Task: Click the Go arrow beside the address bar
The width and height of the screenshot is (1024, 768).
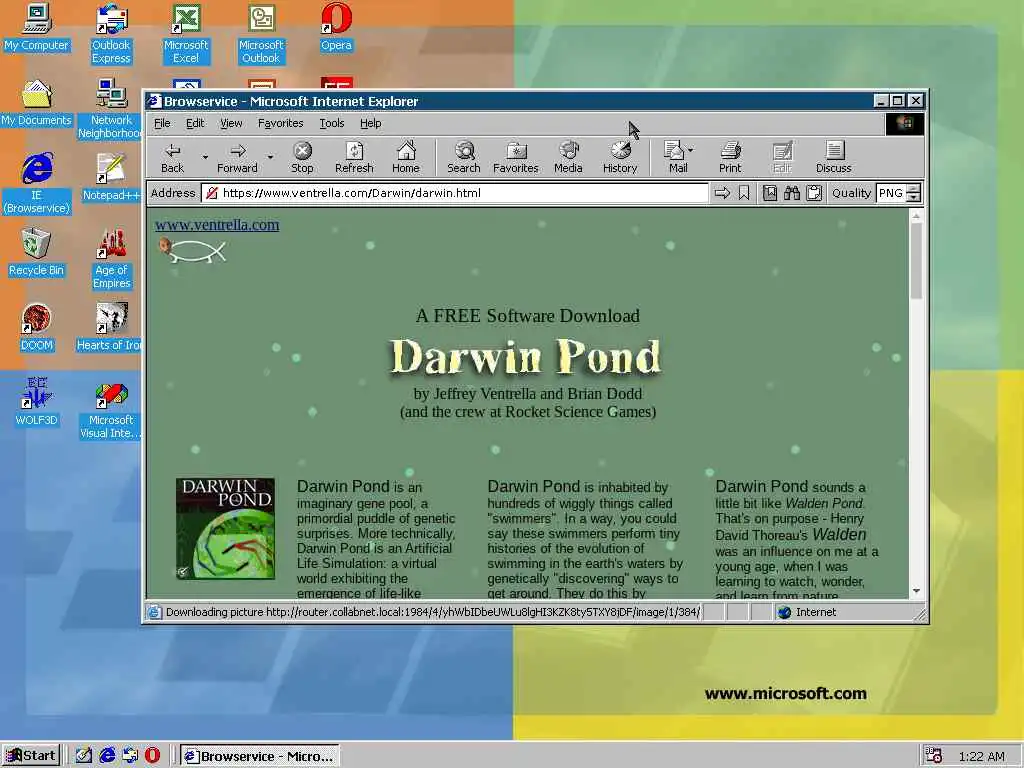Action: 722,193
